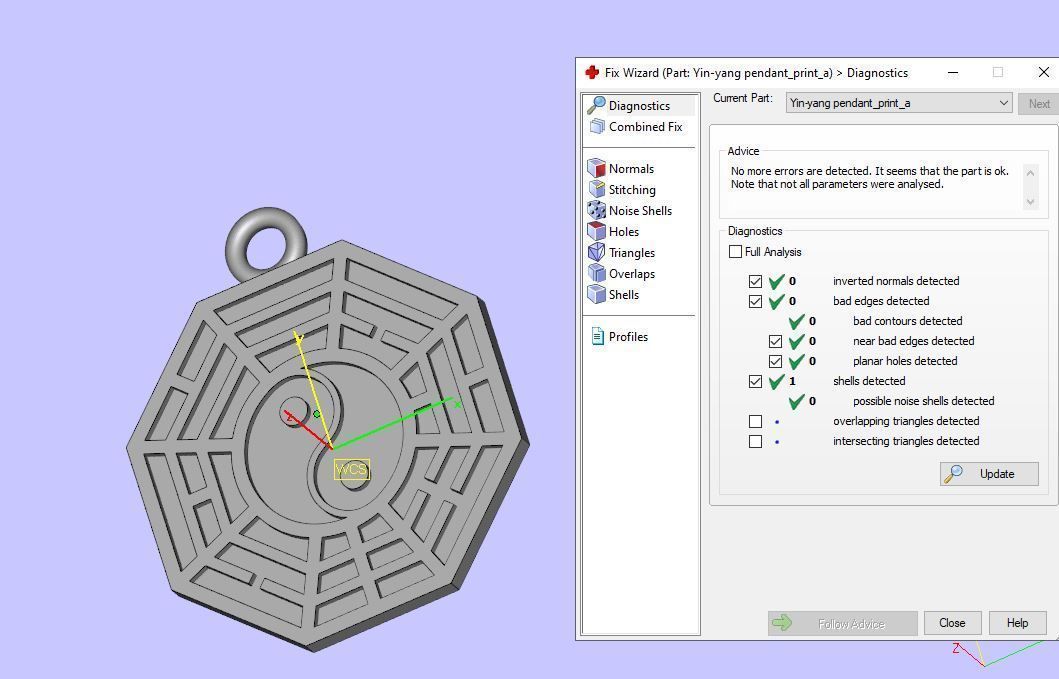Viewport: 1059px width, 679px height.
Task: Uncheck bad edges detection checkbox
Action: [x=755, y=301]
